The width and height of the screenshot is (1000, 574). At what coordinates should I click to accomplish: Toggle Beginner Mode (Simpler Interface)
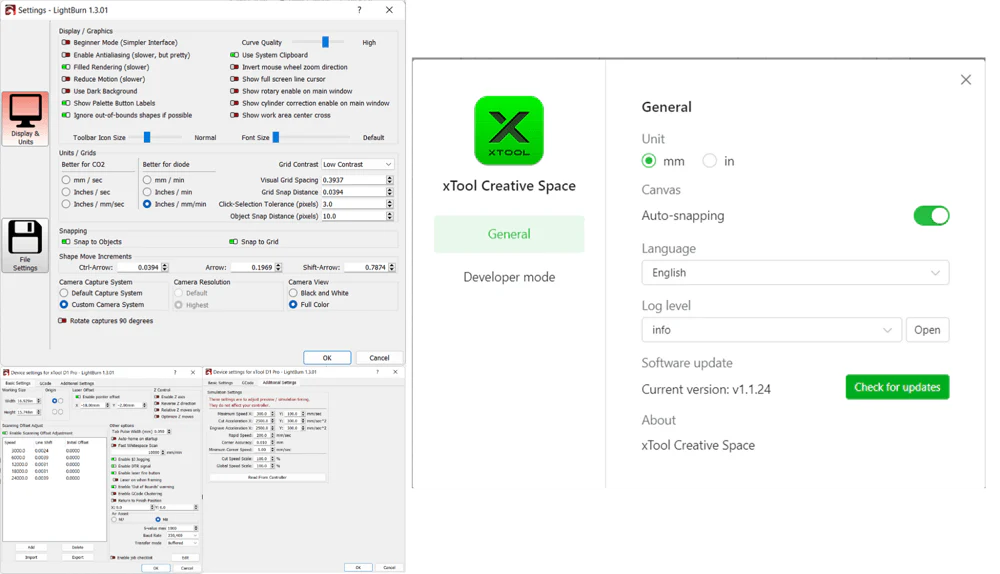(x=66, y=43)
